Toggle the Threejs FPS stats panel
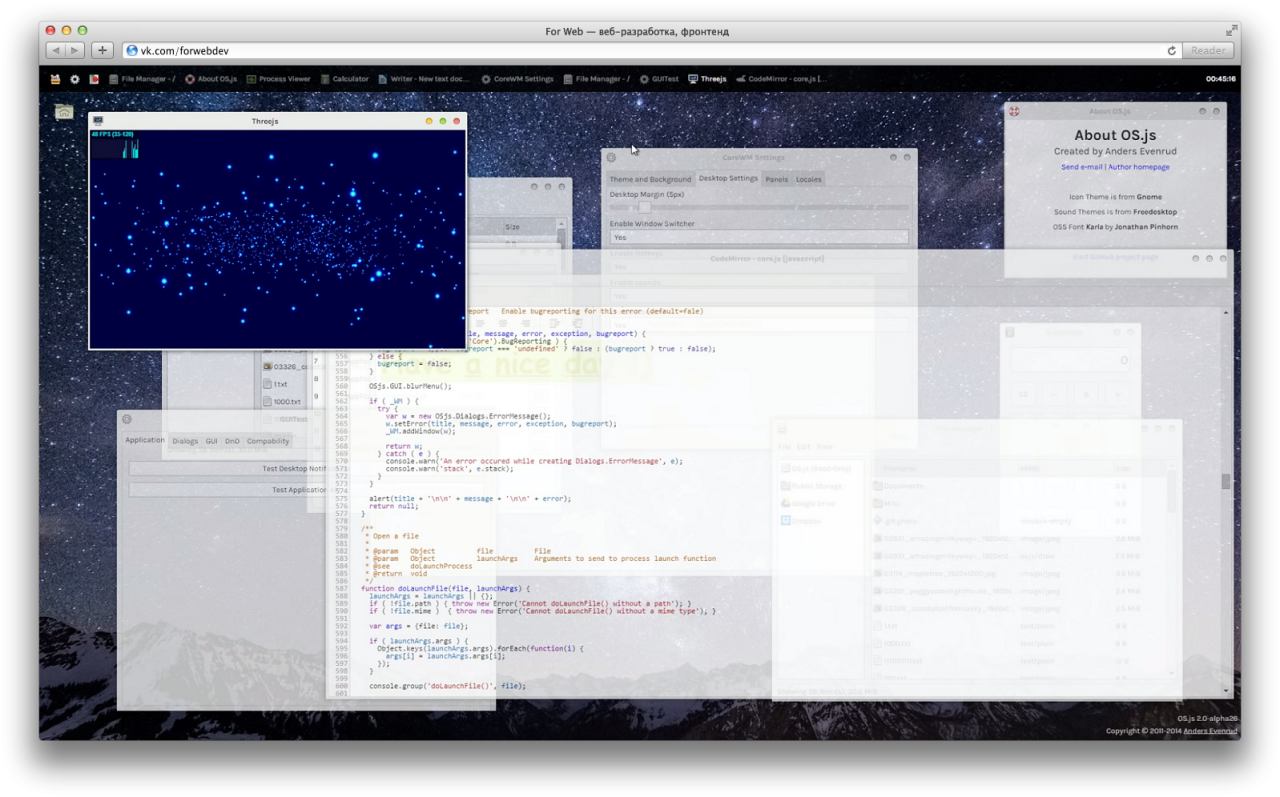 [x=115, y=145]
